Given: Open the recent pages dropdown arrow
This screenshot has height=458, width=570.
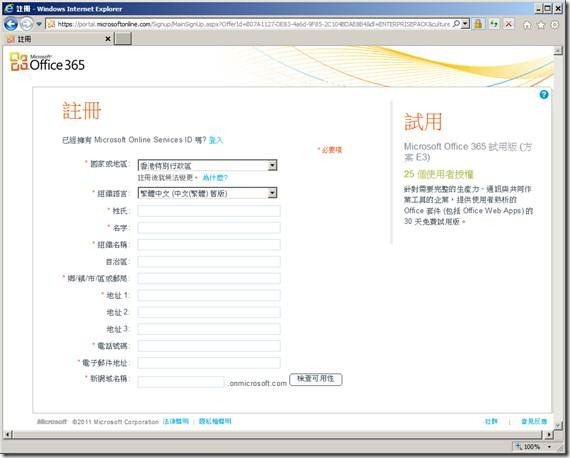Looking at the screenshot, I should coord(39,24).
